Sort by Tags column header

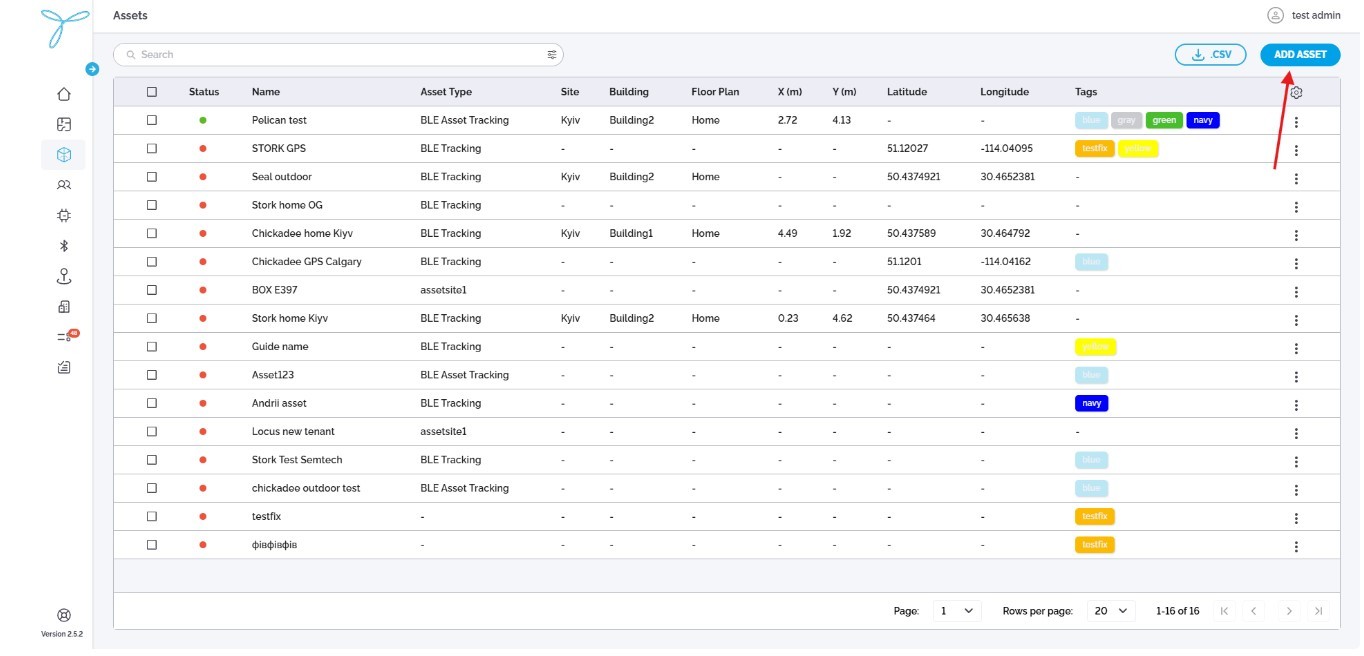pos(1086,92)
